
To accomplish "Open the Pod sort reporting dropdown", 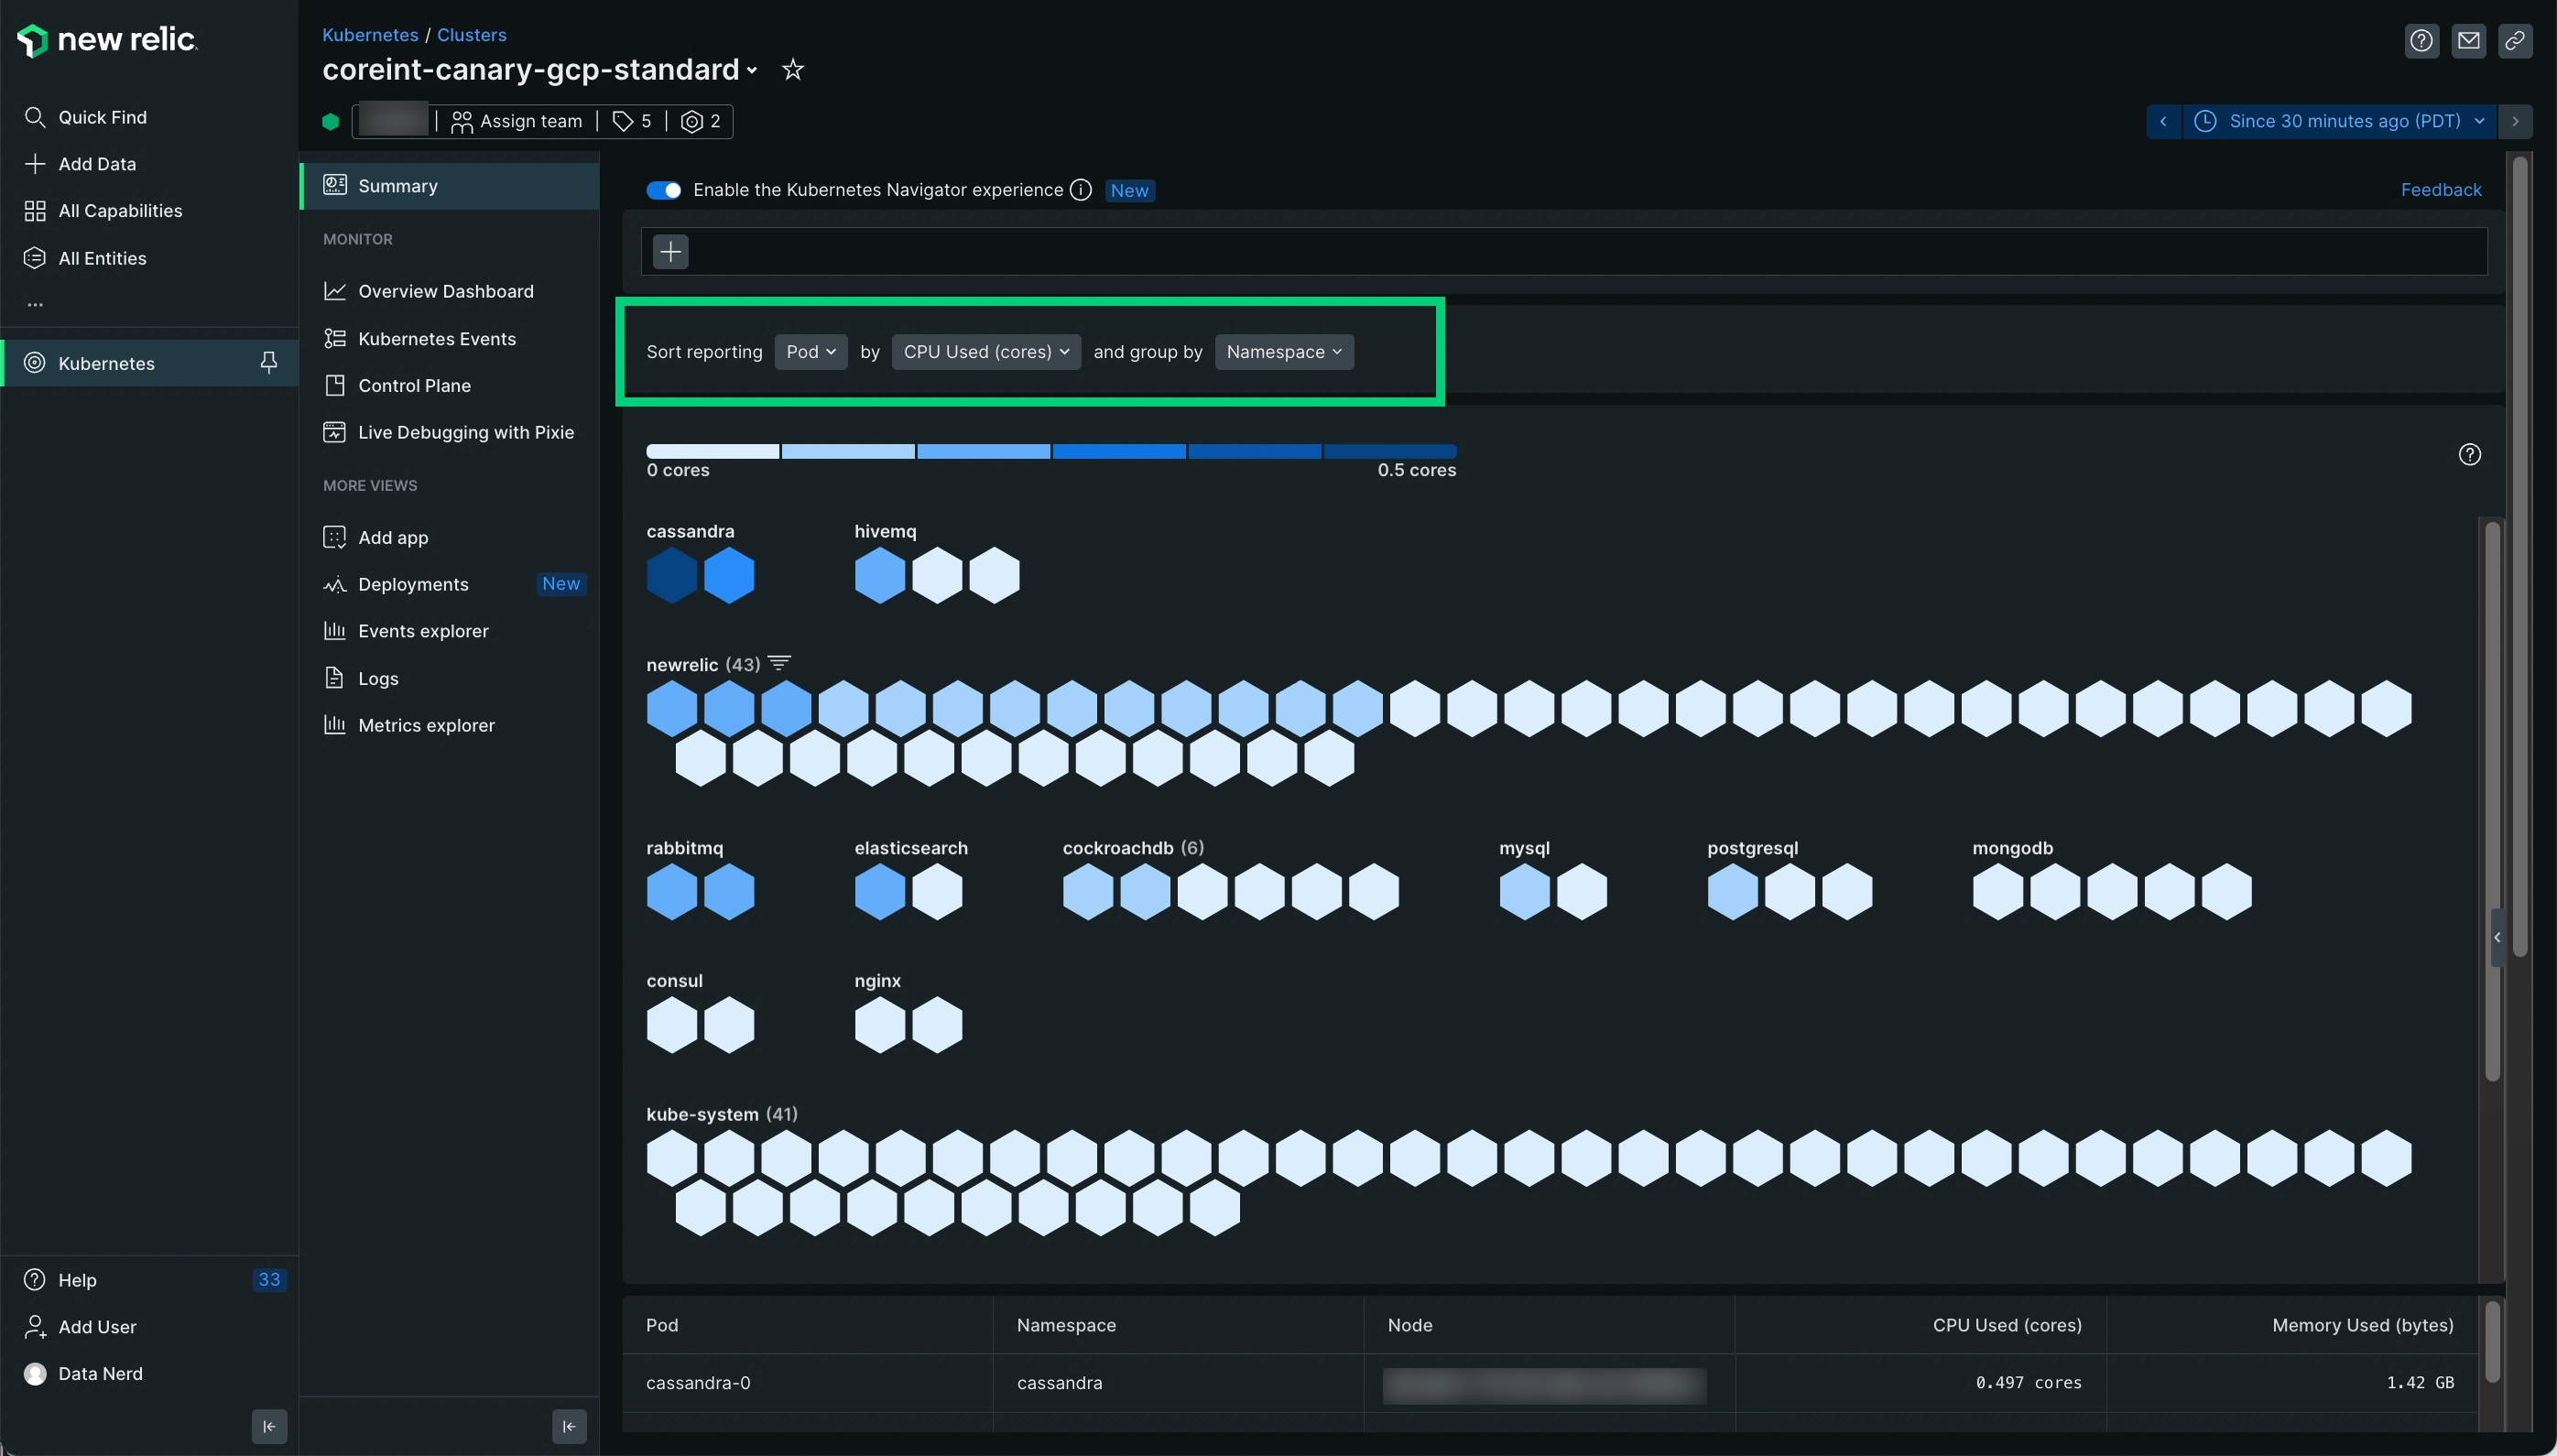I will click(810, 351).
